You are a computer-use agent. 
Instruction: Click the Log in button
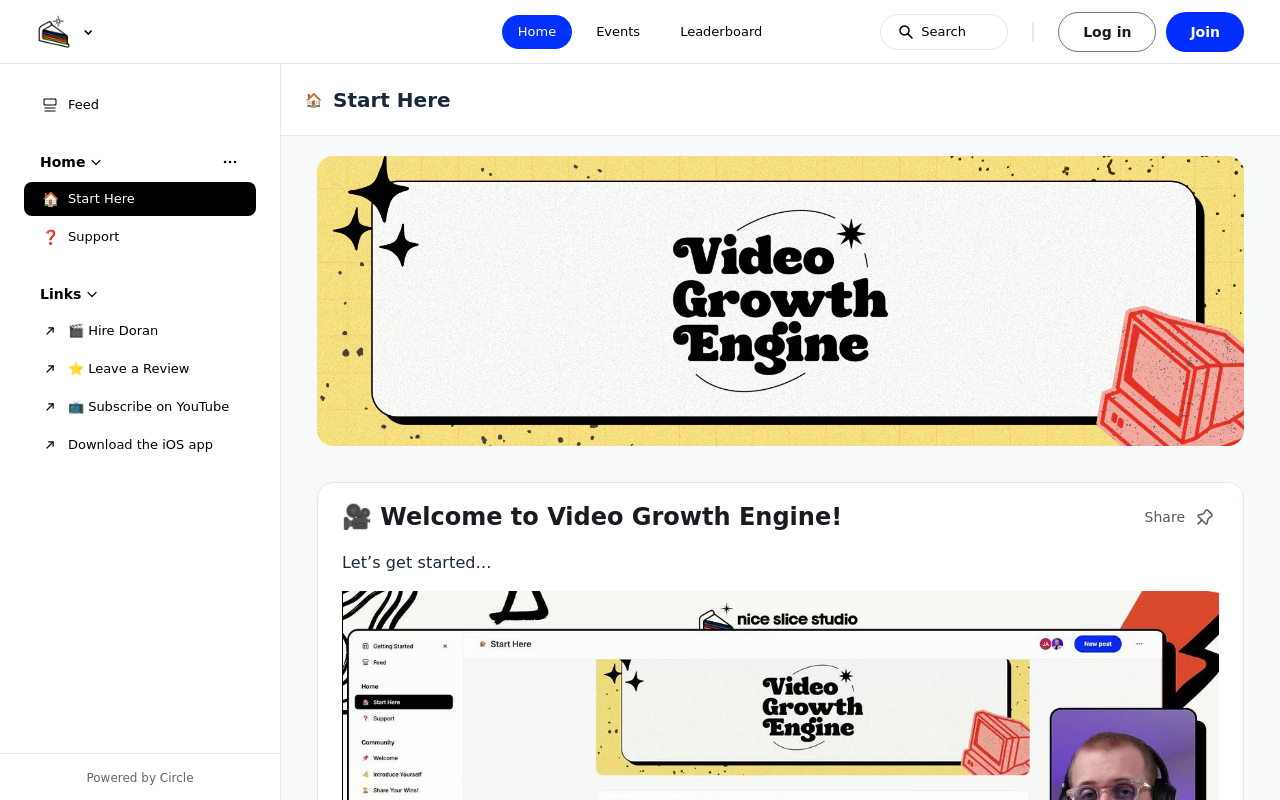tap(1107, 32)
